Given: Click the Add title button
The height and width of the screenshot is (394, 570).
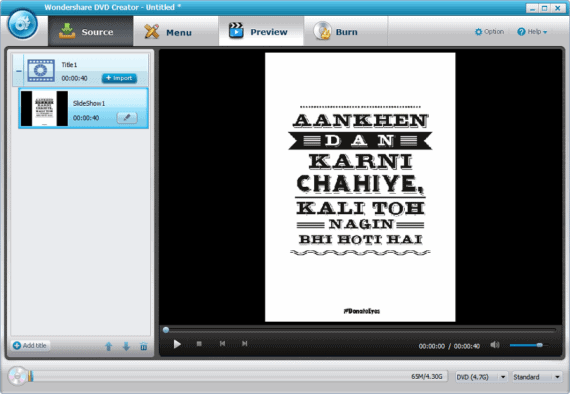Looking at the screenshot, I should pyautogui.click(x=31, y=345).
